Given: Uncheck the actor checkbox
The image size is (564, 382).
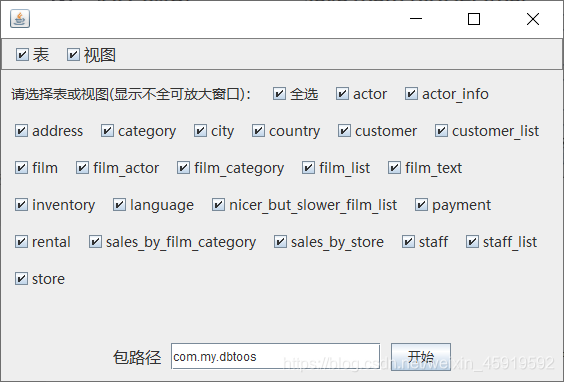Looking at the screenshot, I should tap(342, 94).
